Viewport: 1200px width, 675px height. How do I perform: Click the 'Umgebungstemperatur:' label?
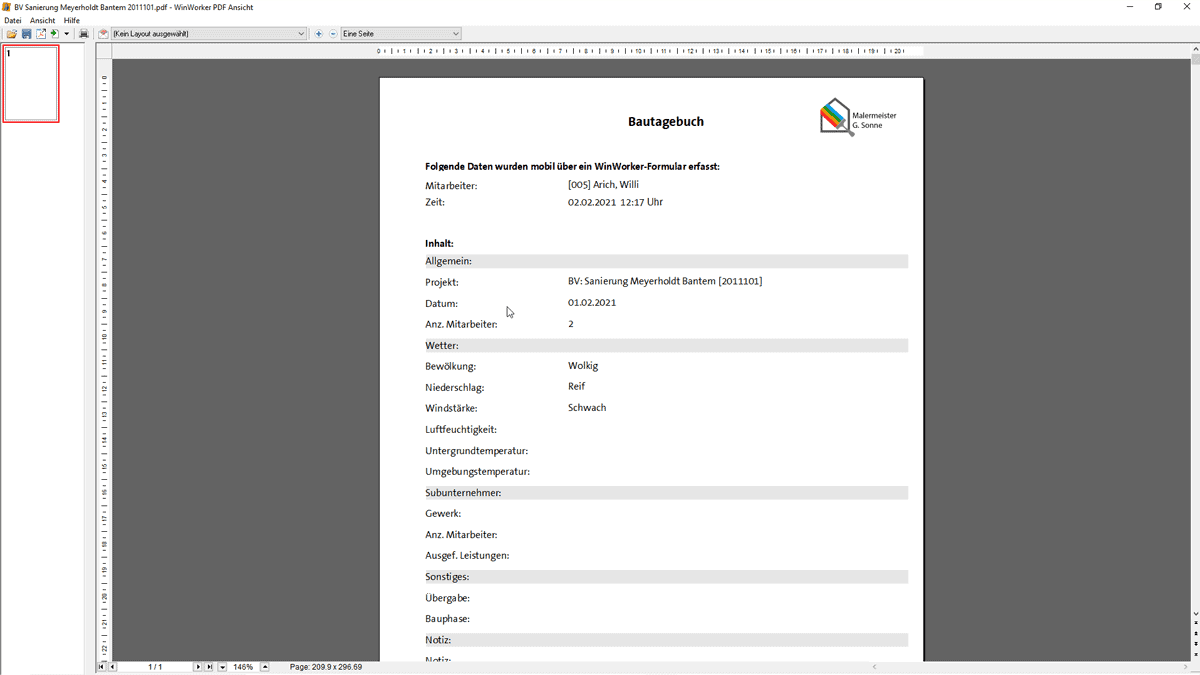pyautogui.click(x=478, y=472)
